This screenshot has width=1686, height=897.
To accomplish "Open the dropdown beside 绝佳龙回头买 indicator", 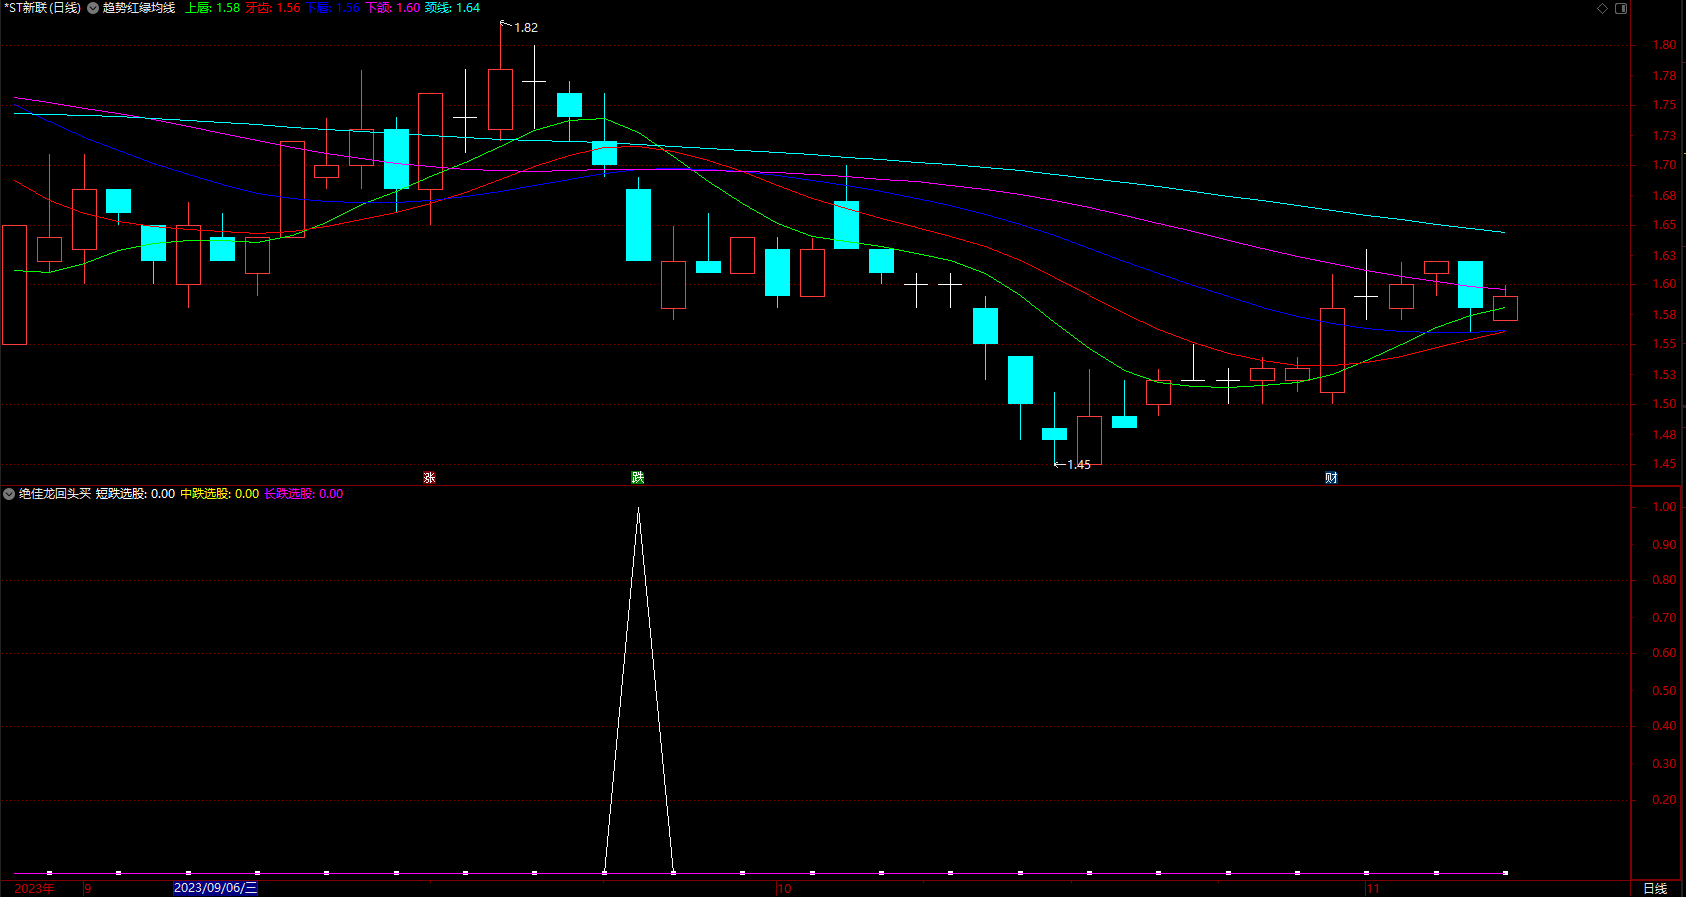I will point(9,494).
